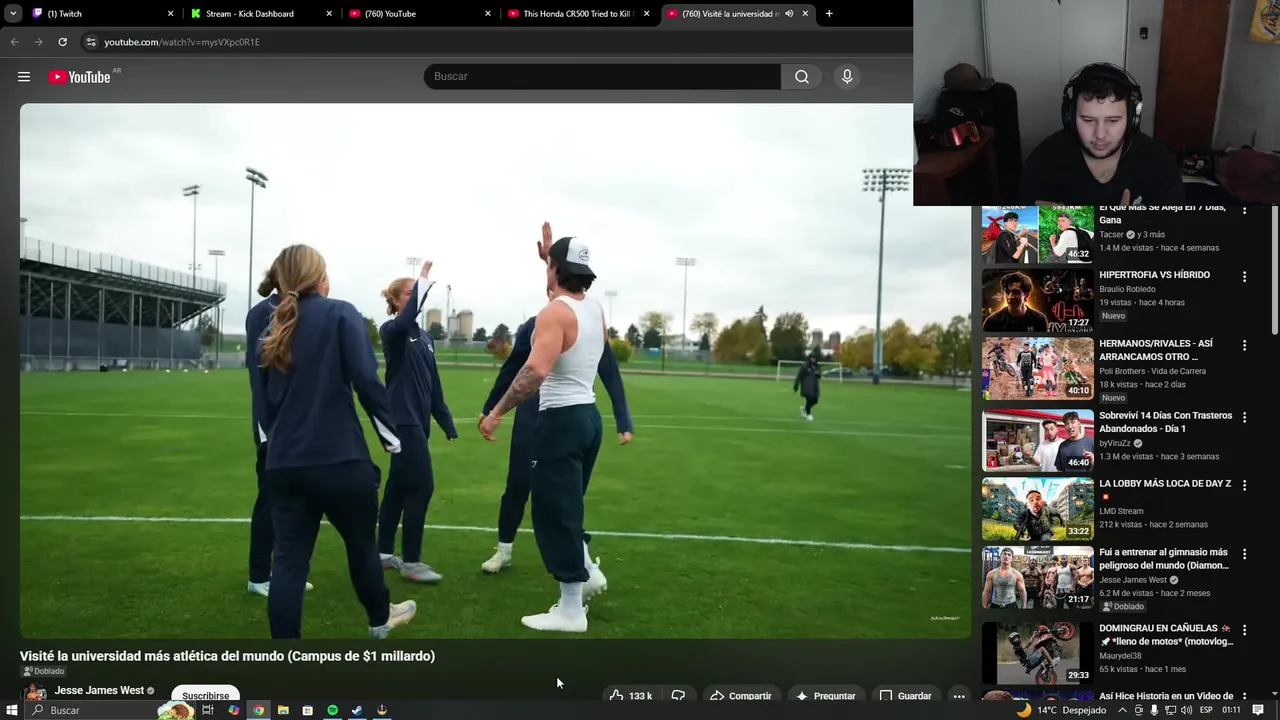This screenshot has height=720, width=1280.
Task: Open Copilot from the taskbar
Action: pyautogui.click(x=234, y=710)
